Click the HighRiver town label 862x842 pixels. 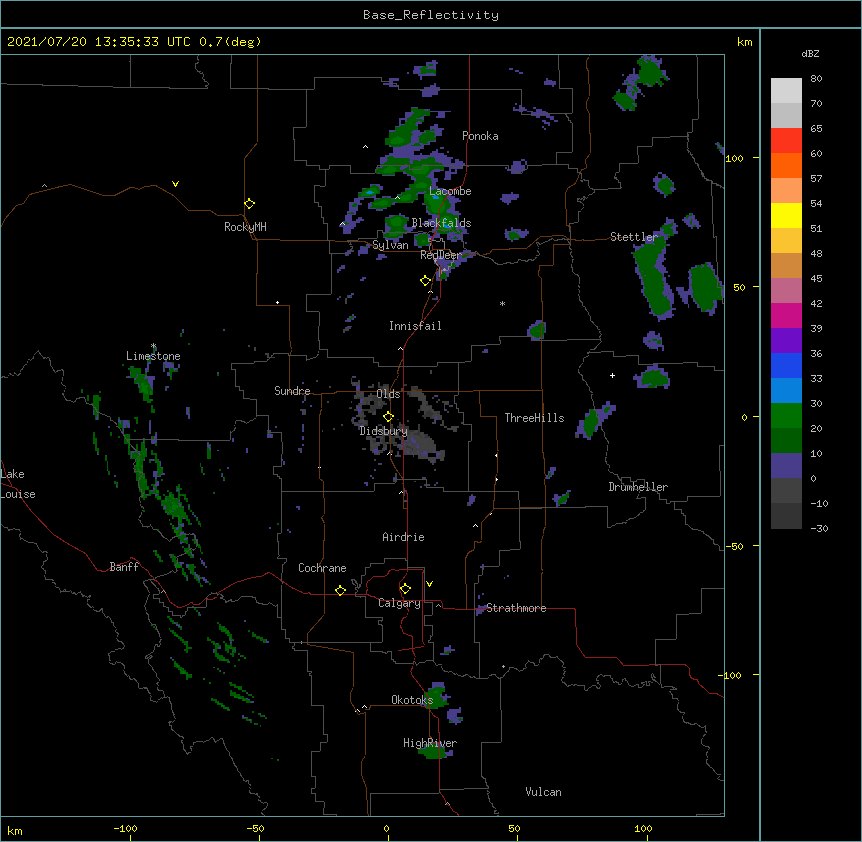430,743
